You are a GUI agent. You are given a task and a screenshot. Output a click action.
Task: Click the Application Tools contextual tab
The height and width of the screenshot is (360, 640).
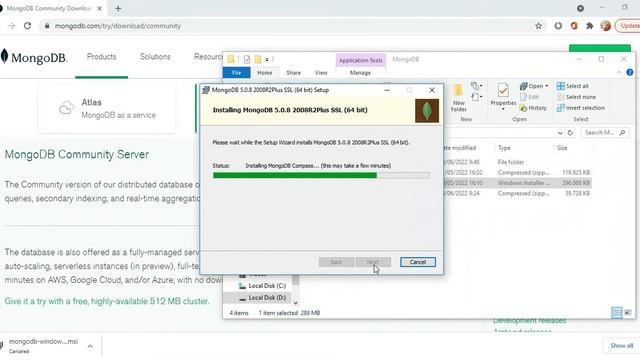click(x=361, y=60)
